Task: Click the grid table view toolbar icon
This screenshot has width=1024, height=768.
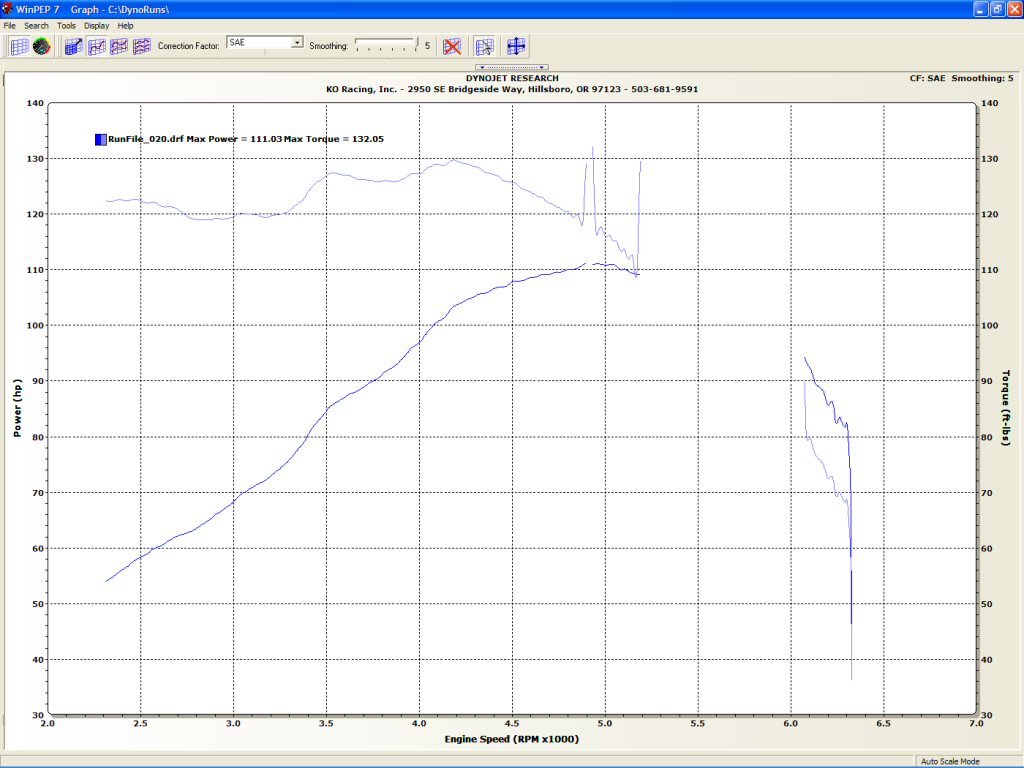Action: 19,46
